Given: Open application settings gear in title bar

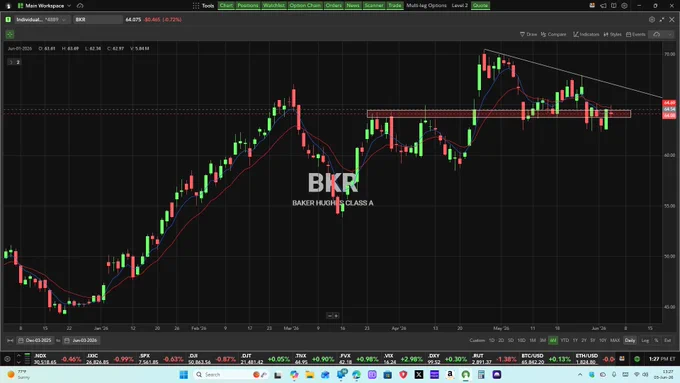Looking at the screenshot, I should click(x=624, y=6).
